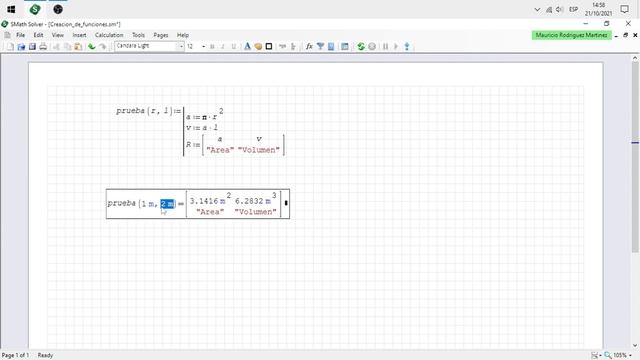This screenshot has width=640, height=360.
Task: Toggle italic formatting
Action: [x=223, y=47]
